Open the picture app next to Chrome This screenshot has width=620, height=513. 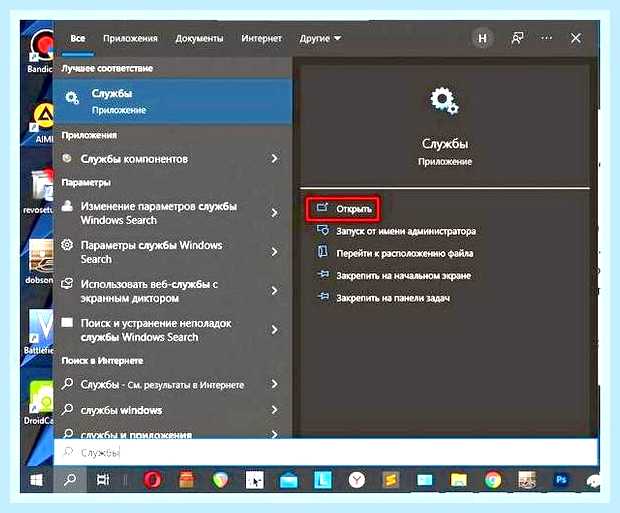tap(527, 480)
